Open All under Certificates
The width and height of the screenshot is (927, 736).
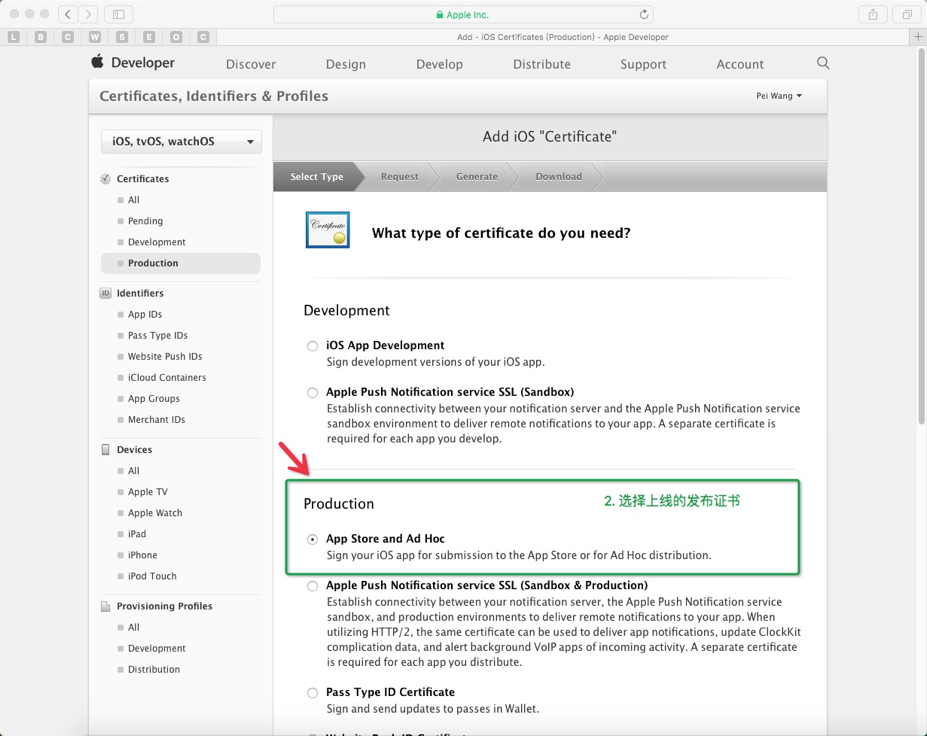click(x=134, y=200)
